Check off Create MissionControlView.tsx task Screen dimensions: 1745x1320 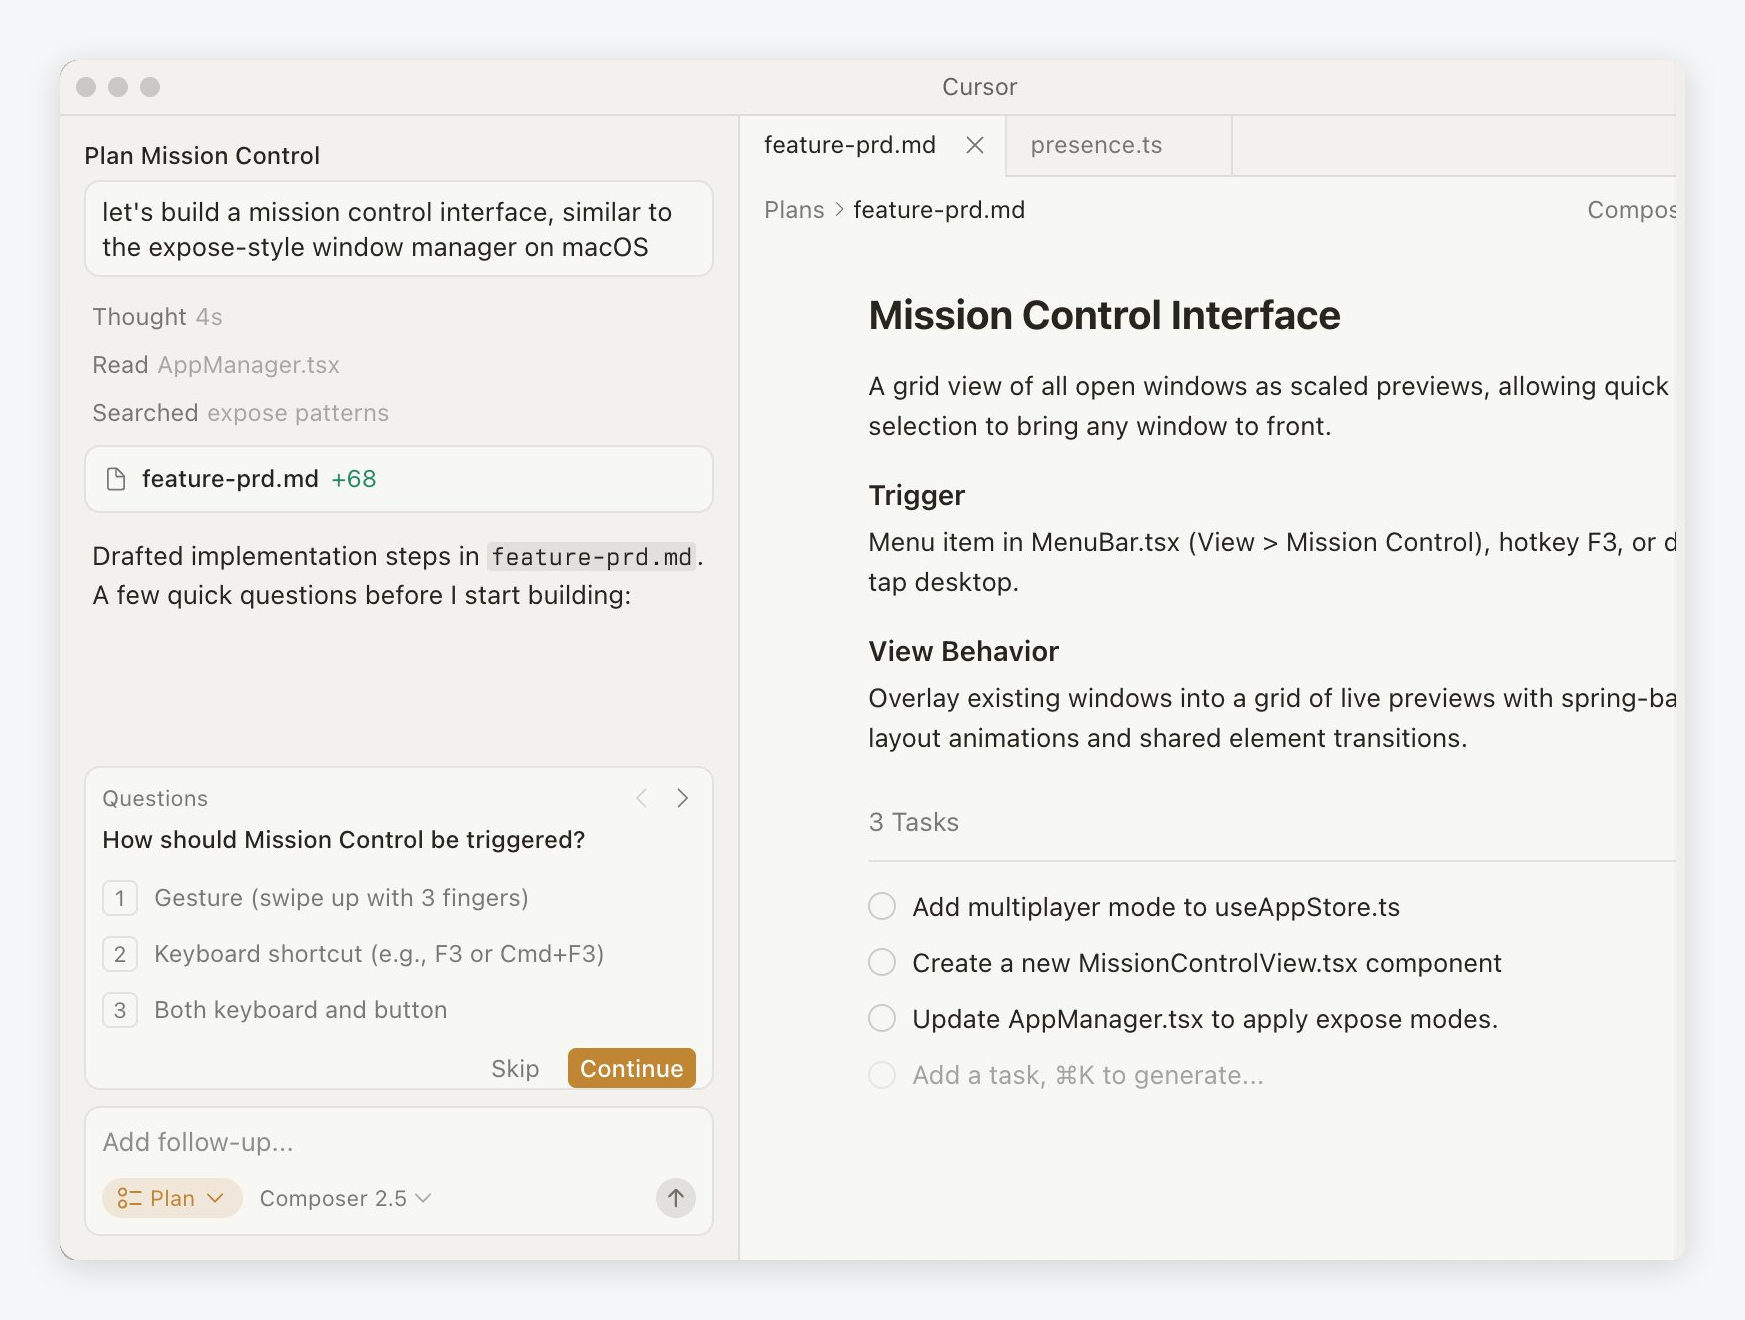(882, 963)
